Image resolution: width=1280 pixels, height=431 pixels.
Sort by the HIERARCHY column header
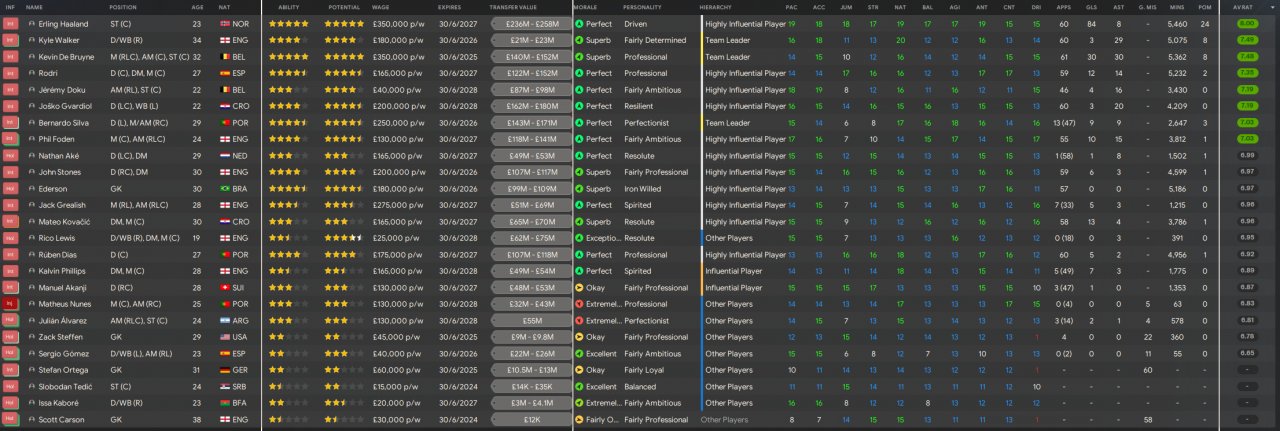tap(715, 7)
